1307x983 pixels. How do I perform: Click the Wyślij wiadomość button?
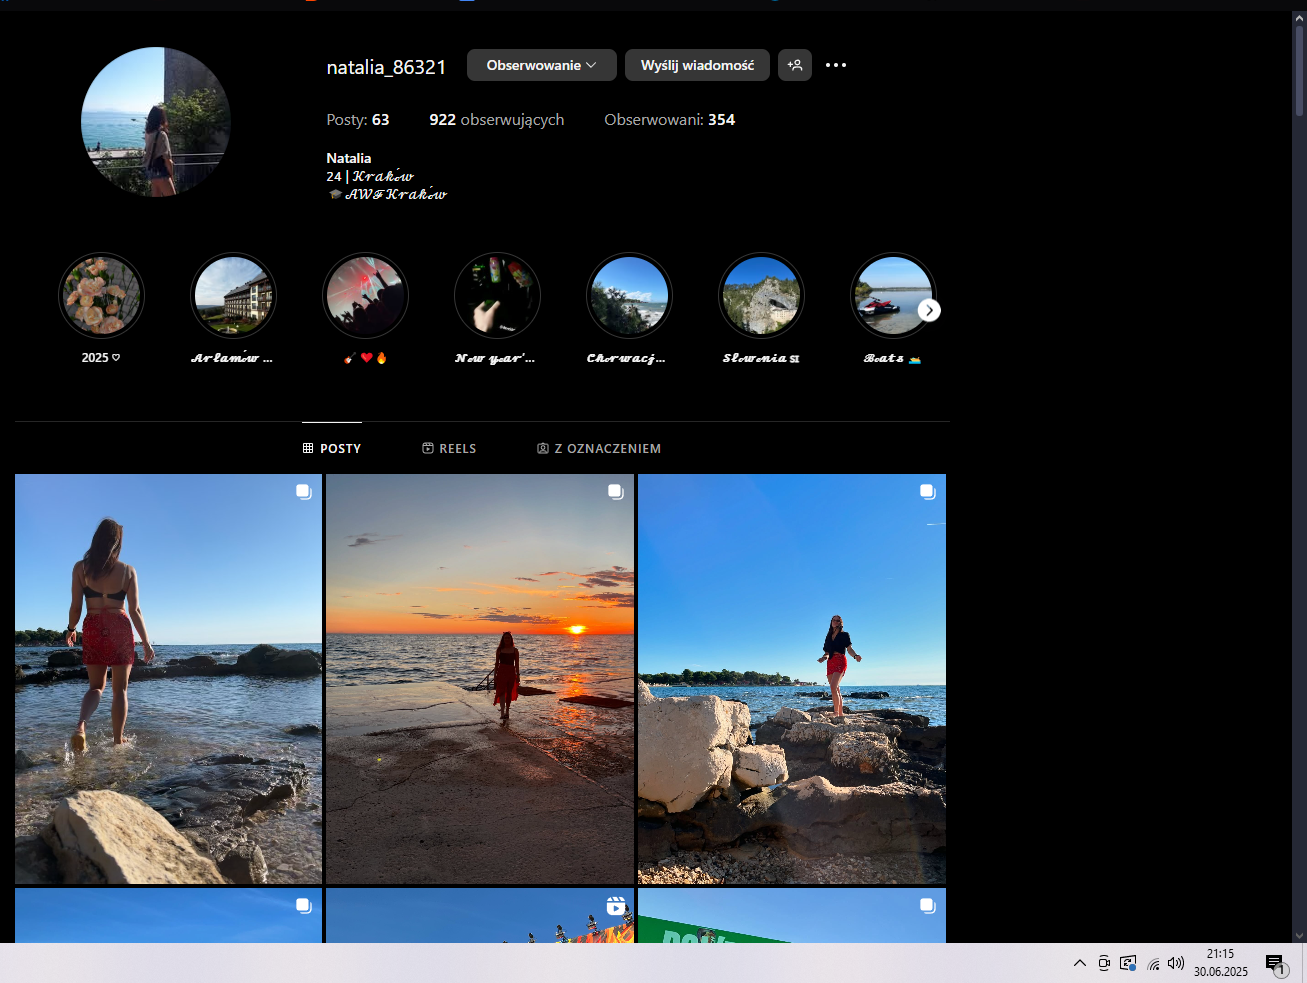(x=697, y=65)
